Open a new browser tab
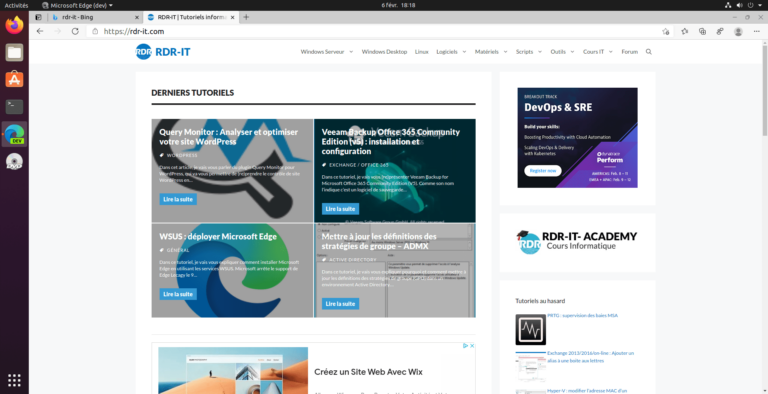Viewport: 768px width, 394px height. (x=246, y=17)
